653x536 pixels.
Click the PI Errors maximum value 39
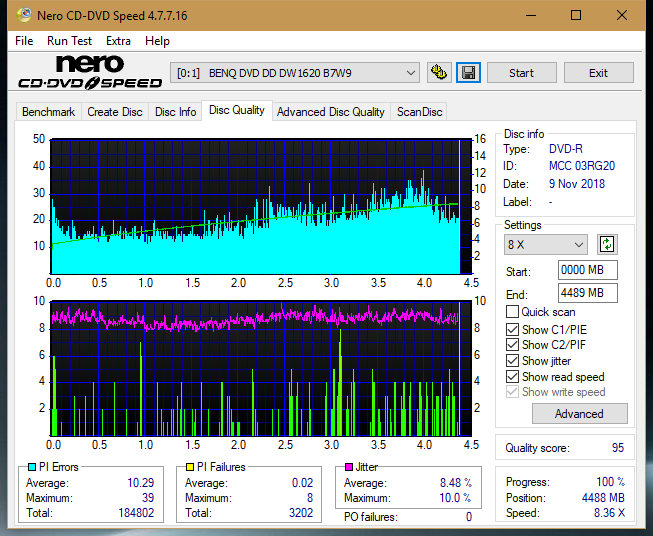148,498
